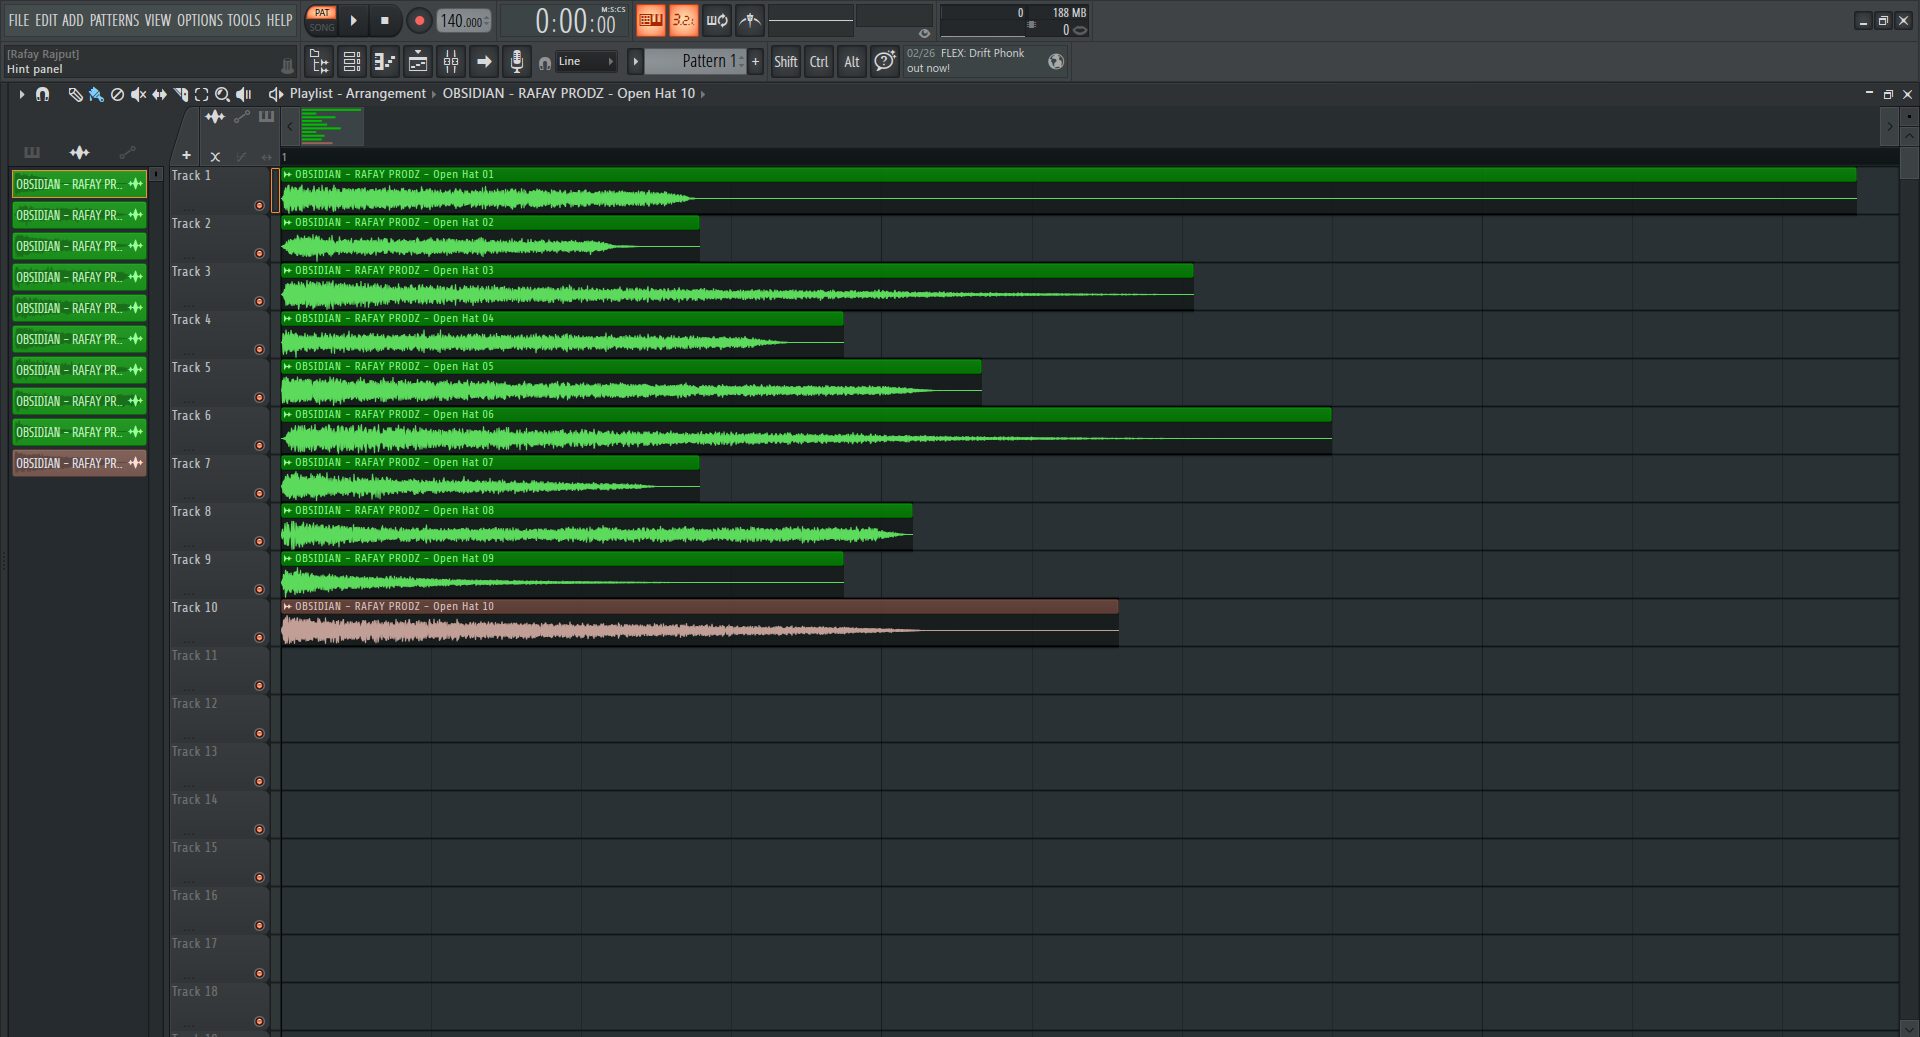
Task: Click the microphone recording icon
Action: pos(516,62)
